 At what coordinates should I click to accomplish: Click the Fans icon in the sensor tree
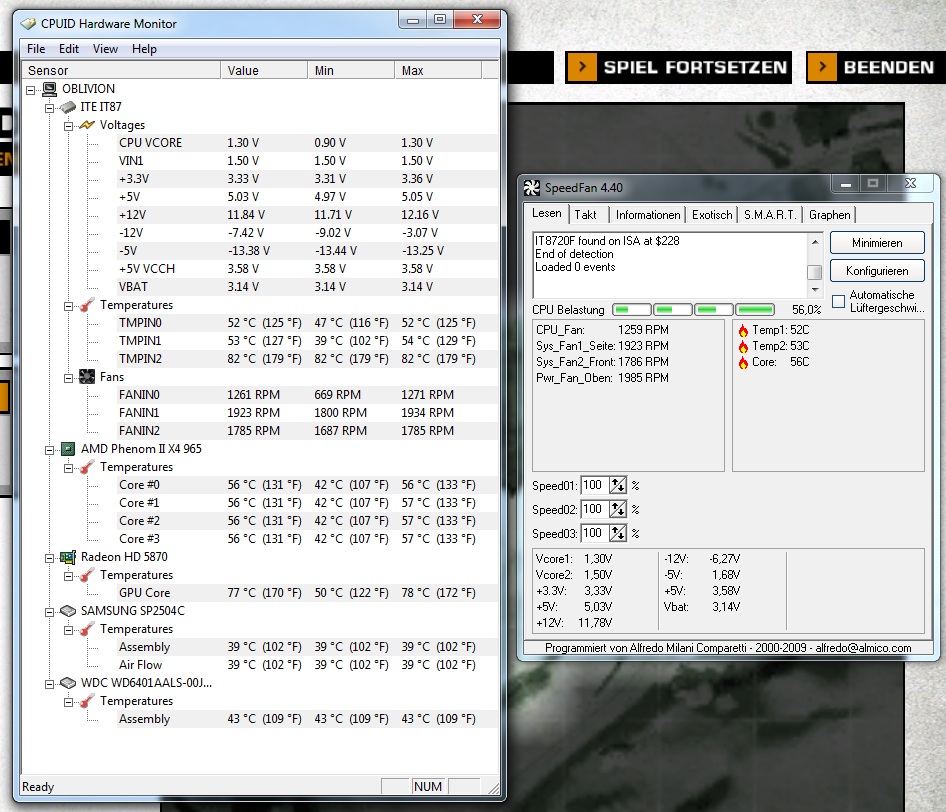(87, 377)
